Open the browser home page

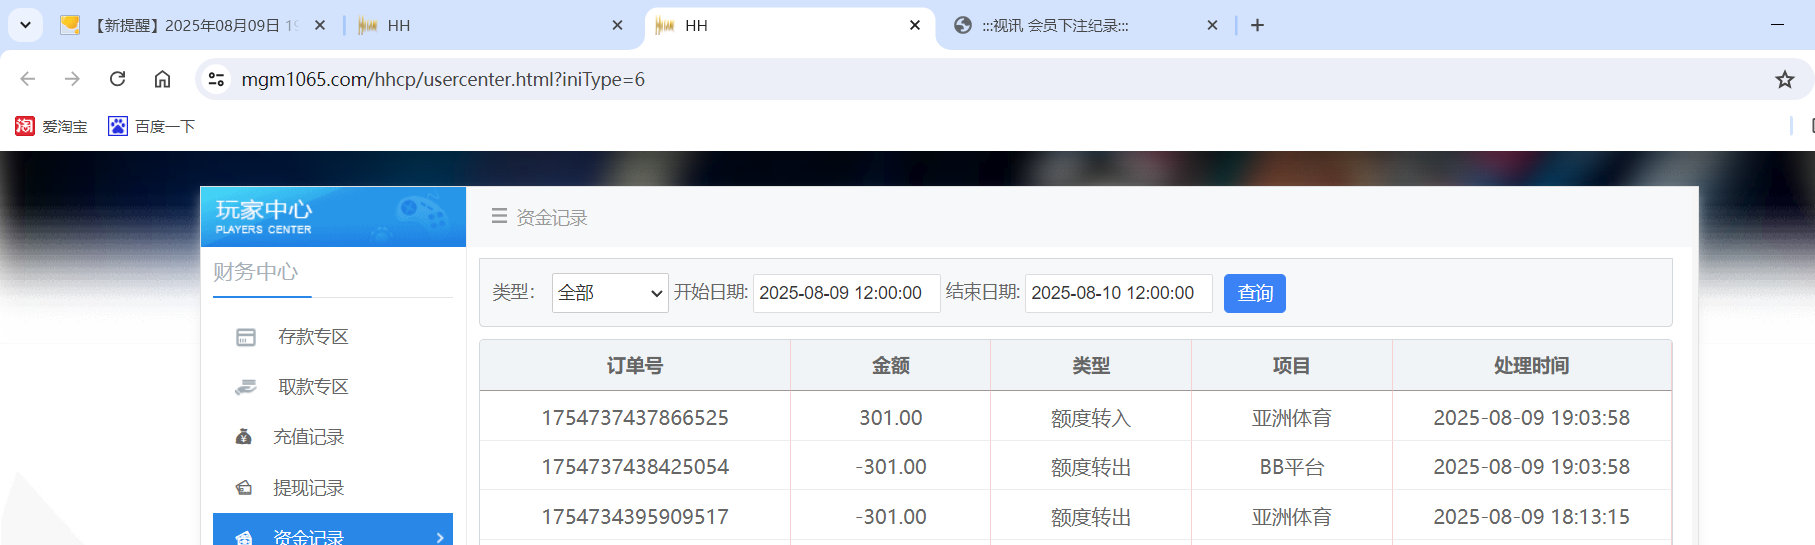[x=162, y=79]
